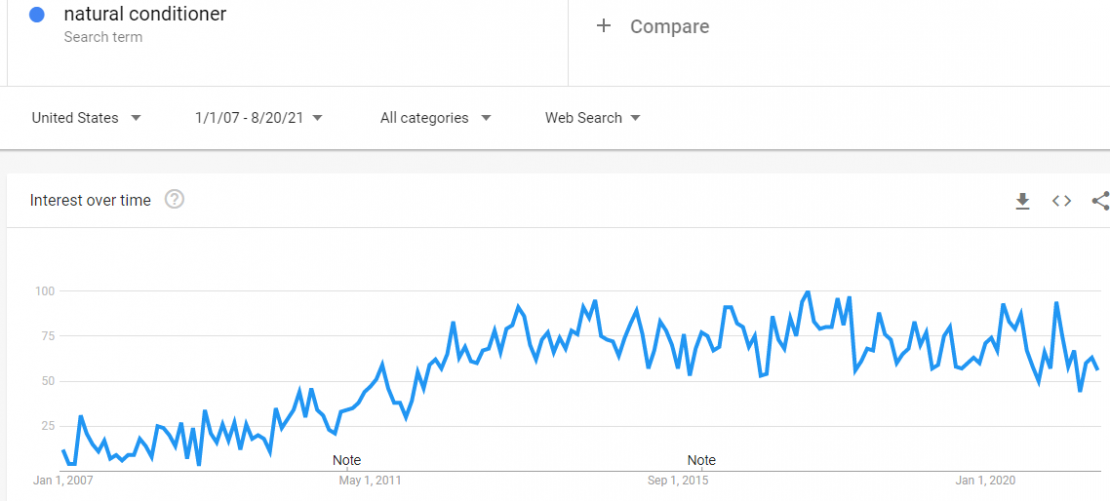Click the Search term label under natural conditioner
1110x501 pixels.
click(x=103, y=38)
